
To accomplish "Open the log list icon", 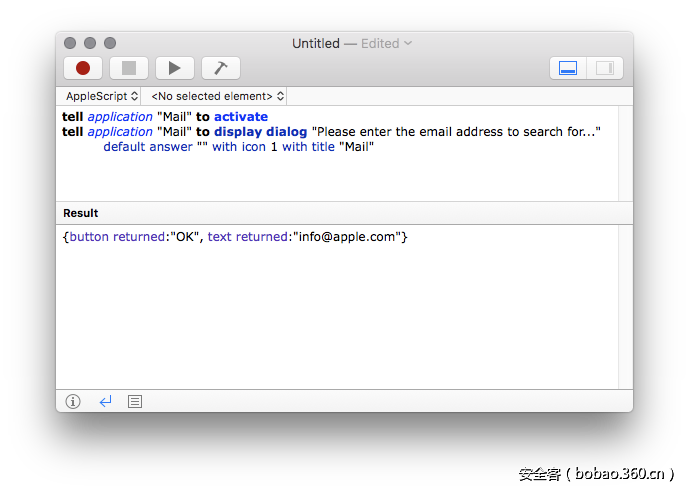I will pyautogui.click(x=135, y=401).
